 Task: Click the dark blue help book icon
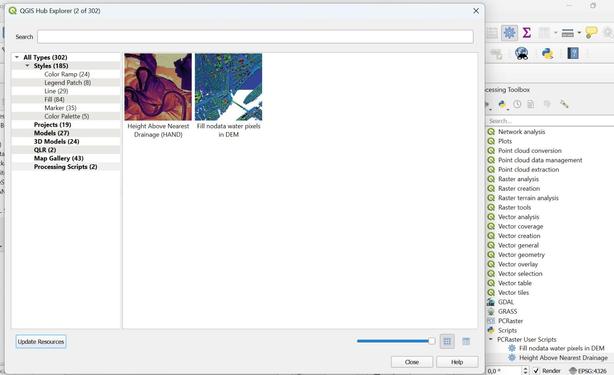coord(573,53)
